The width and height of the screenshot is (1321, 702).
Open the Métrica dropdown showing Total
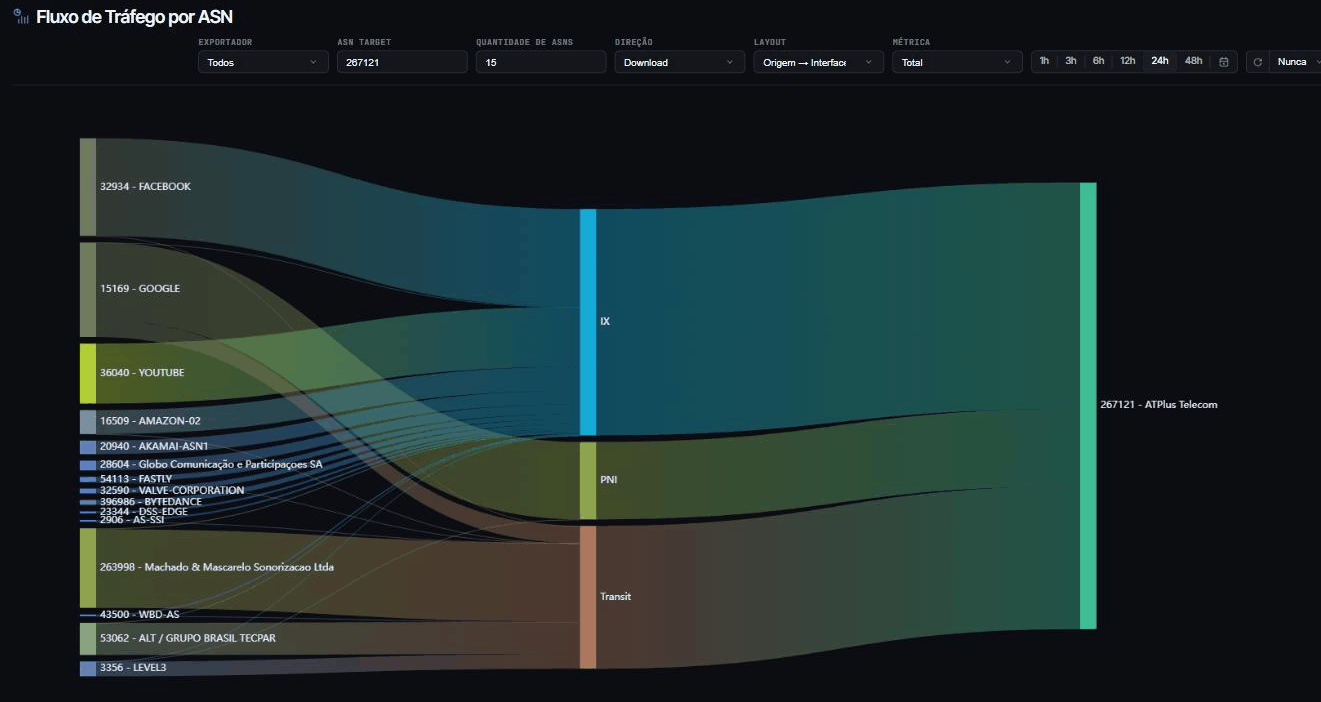pos(957,62)
